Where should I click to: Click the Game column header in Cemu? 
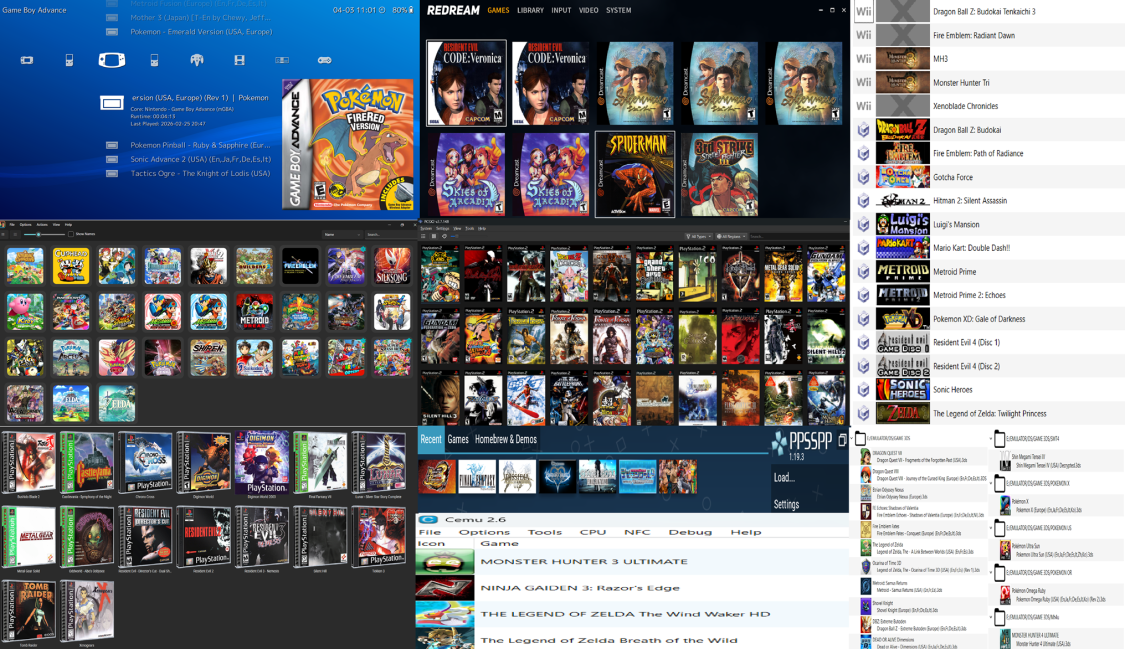pyautogui.click(x=499, y=543)
